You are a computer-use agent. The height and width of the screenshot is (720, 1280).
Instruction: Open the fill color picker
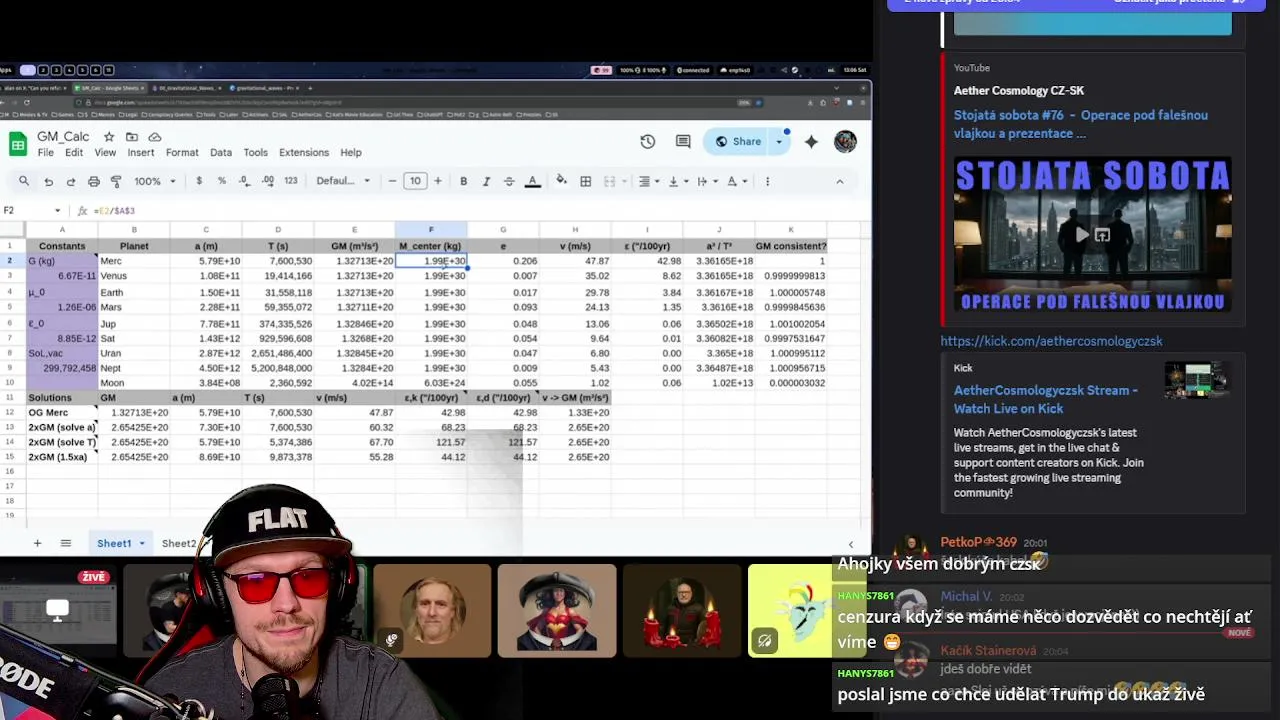(561, 181)
